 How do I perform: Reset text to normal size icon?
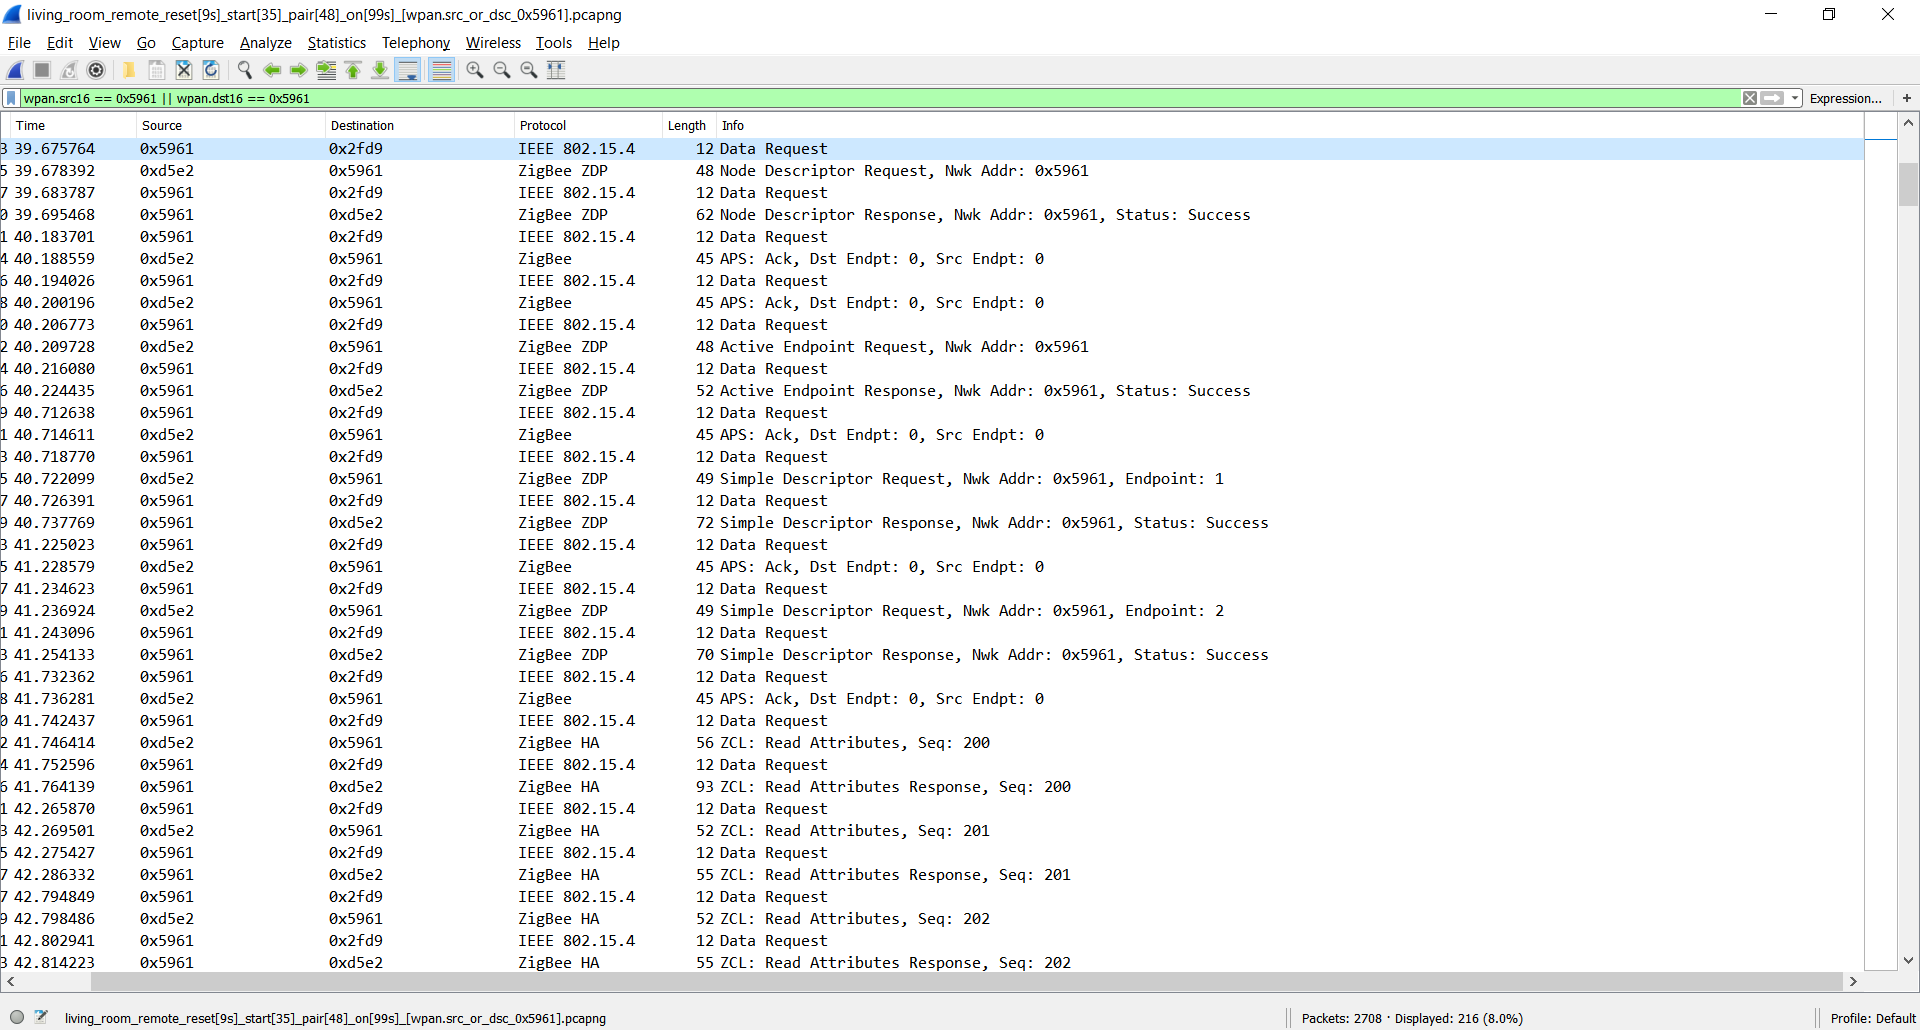tap(529, 70)
